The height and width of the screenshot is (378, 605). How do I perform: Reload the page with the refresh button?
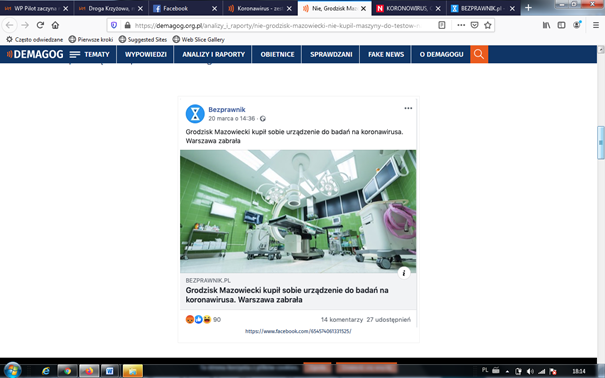pos(40,25)
